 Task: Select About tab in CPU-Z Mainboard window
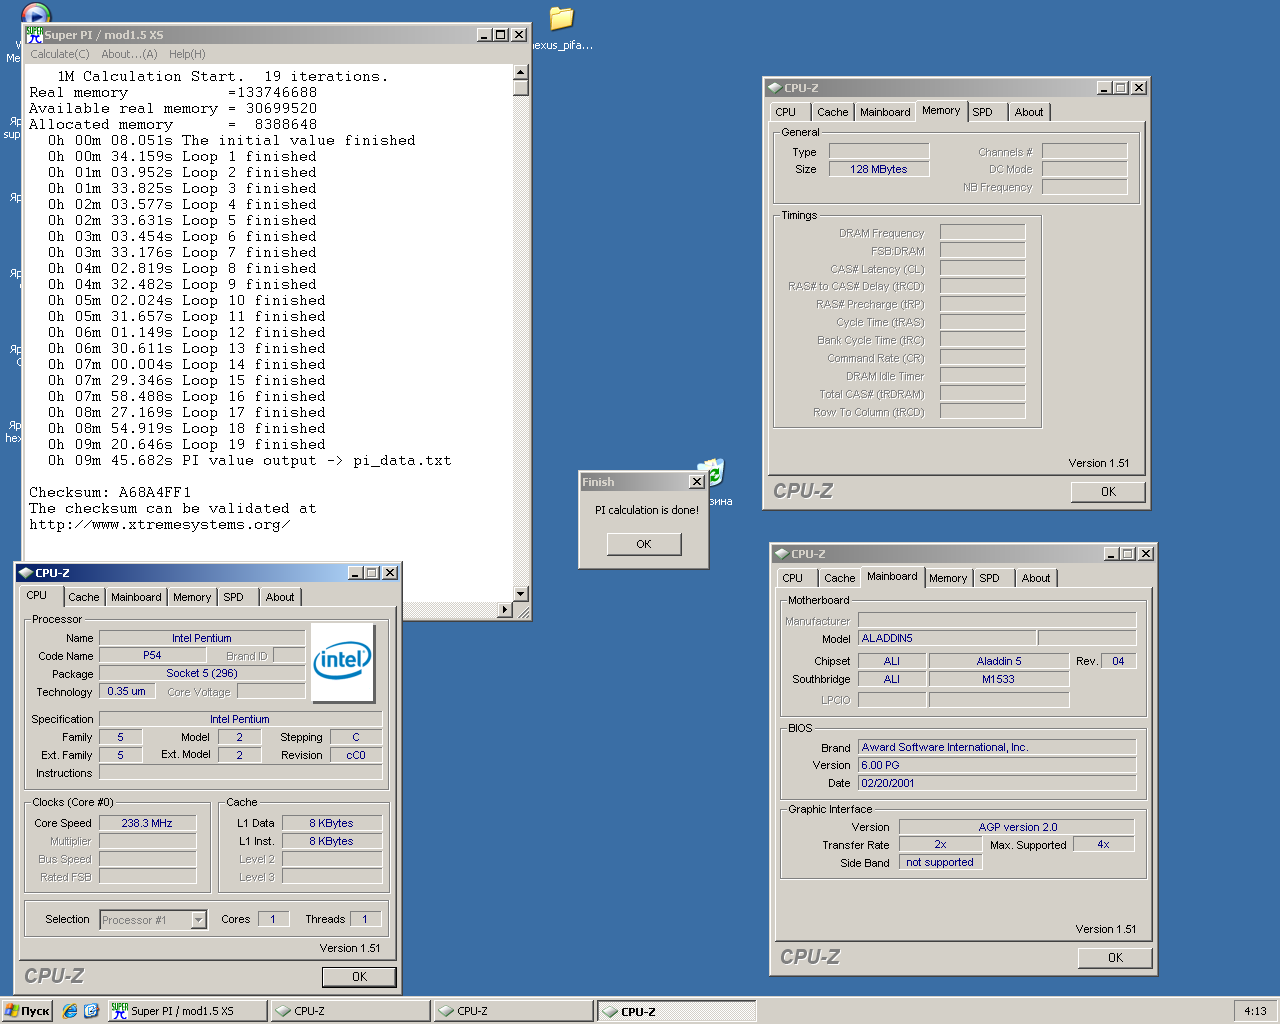point(1036,578)
